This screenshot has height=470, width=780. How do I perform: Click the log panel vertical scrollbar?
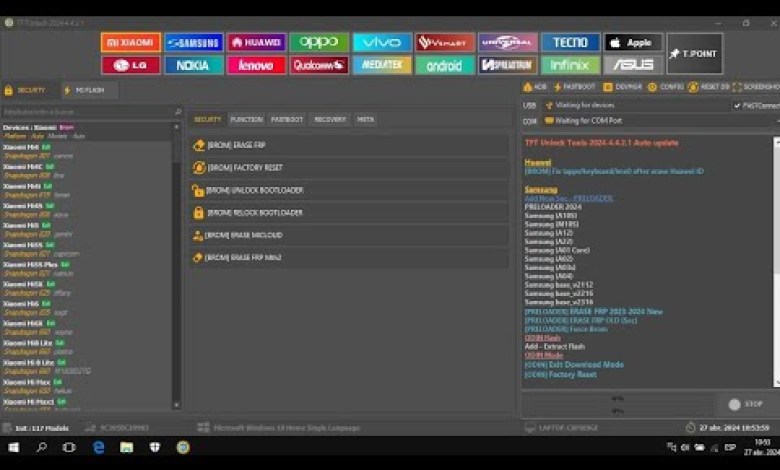[777, 262]
